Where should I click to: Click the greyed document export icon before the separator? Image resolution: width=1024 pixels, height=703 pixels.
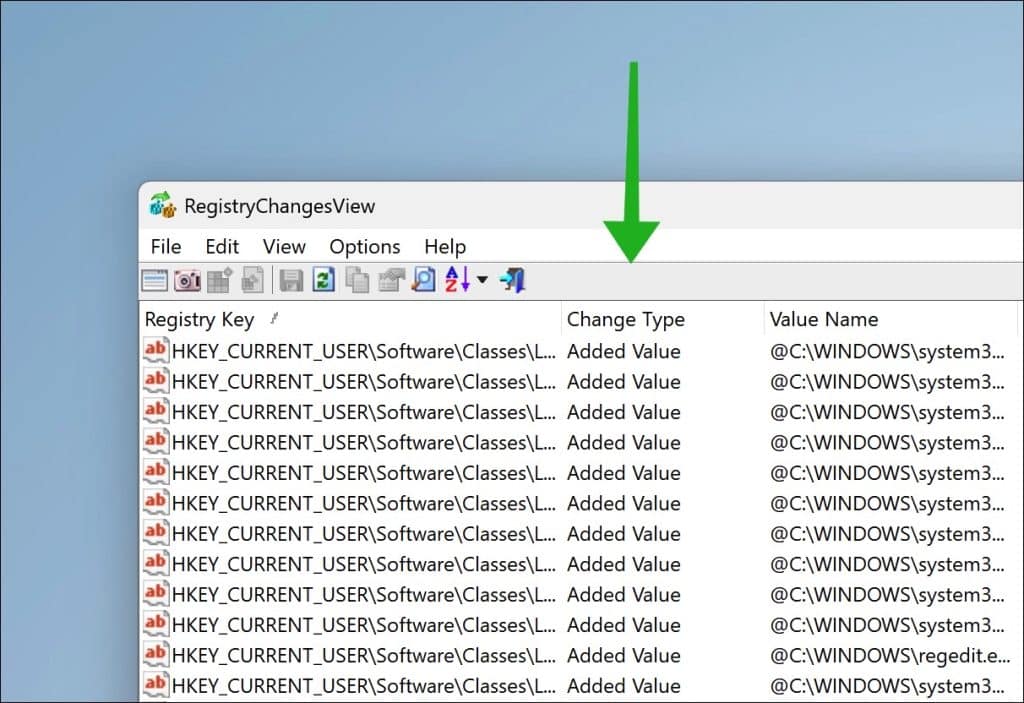tap(253, 281)
